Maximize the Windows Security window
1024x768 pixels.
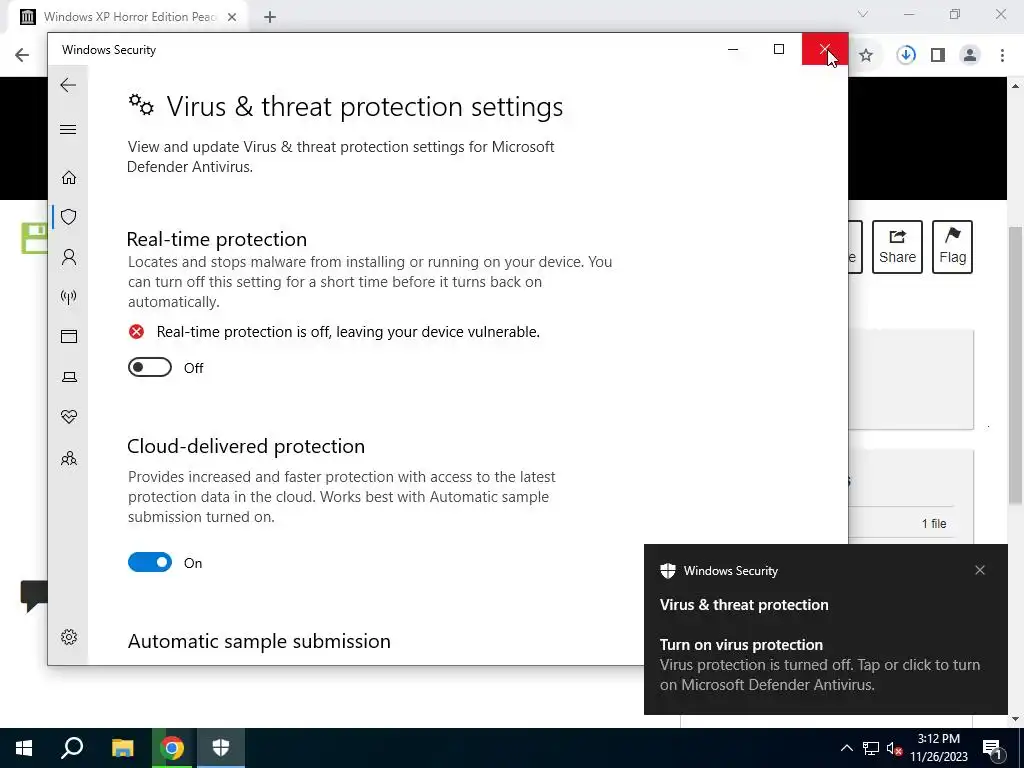pos(778,49)
